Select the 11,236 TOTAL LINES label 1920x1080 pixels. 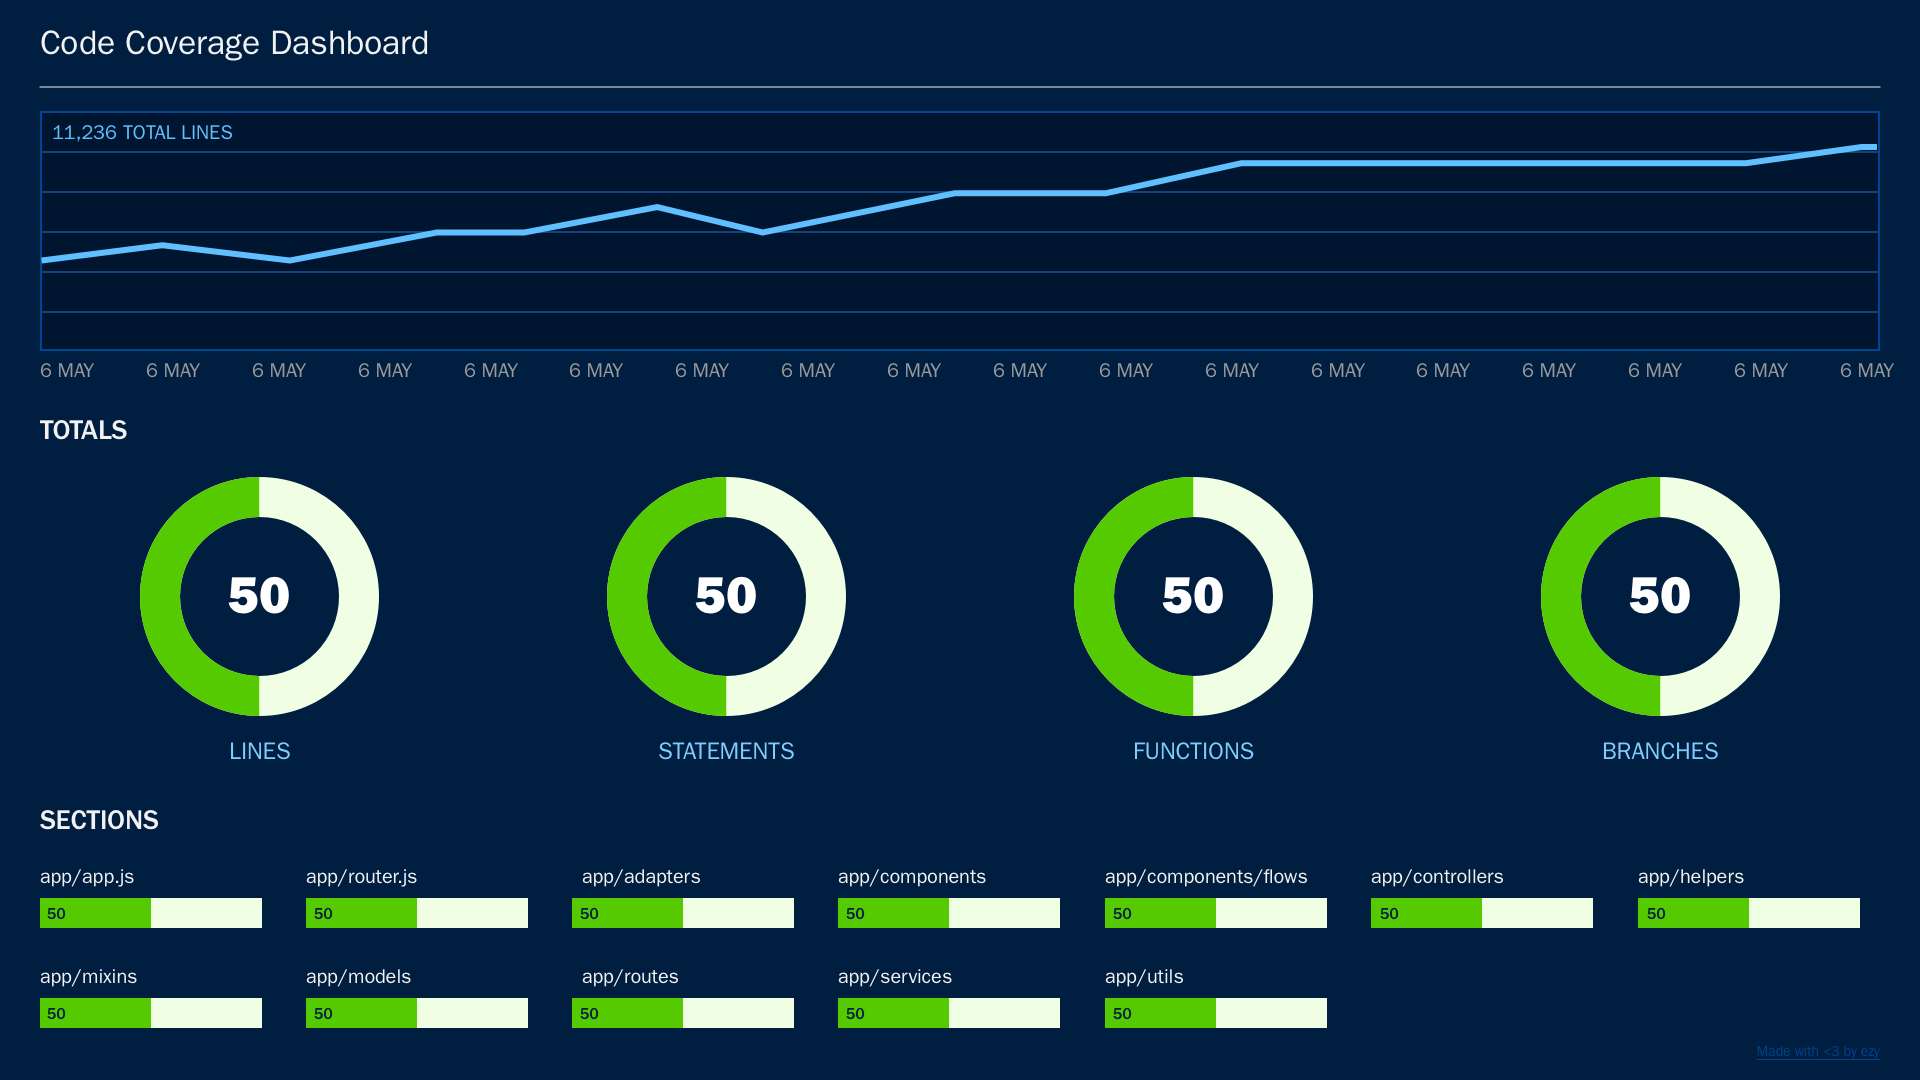(x=142, y=132)
